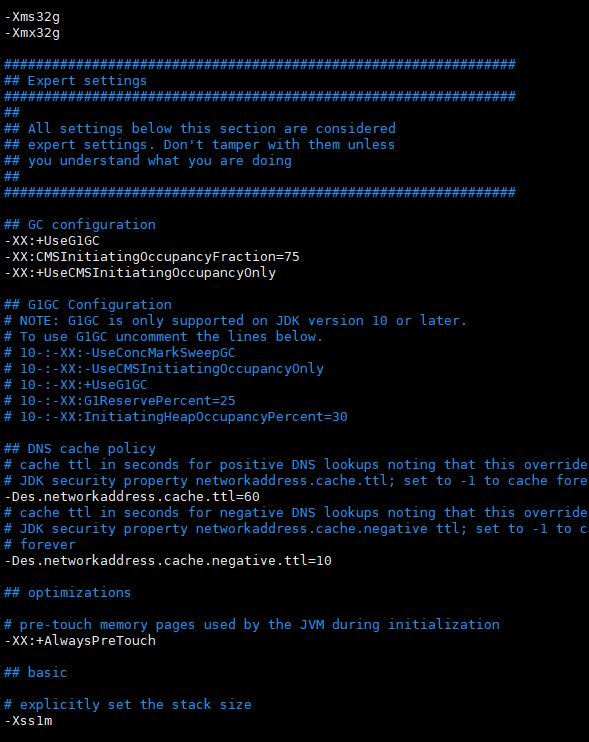Click commented InitiatingHeapOccupancyPercent=30 line
This screenshot has height=742, width=589.
pyautogui.click(x=176, y=417)
